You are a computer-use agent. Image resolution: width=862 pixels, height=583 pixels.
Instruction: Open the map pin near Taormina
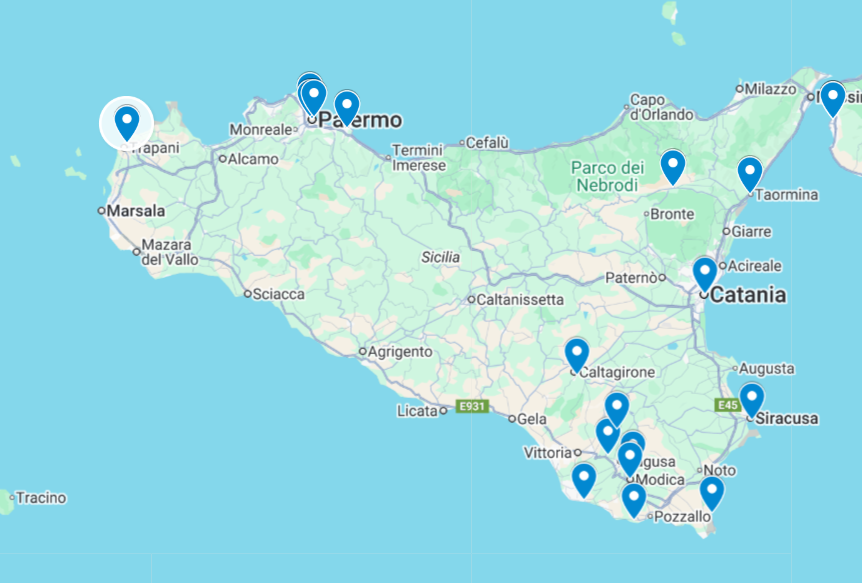click(749, 172)
